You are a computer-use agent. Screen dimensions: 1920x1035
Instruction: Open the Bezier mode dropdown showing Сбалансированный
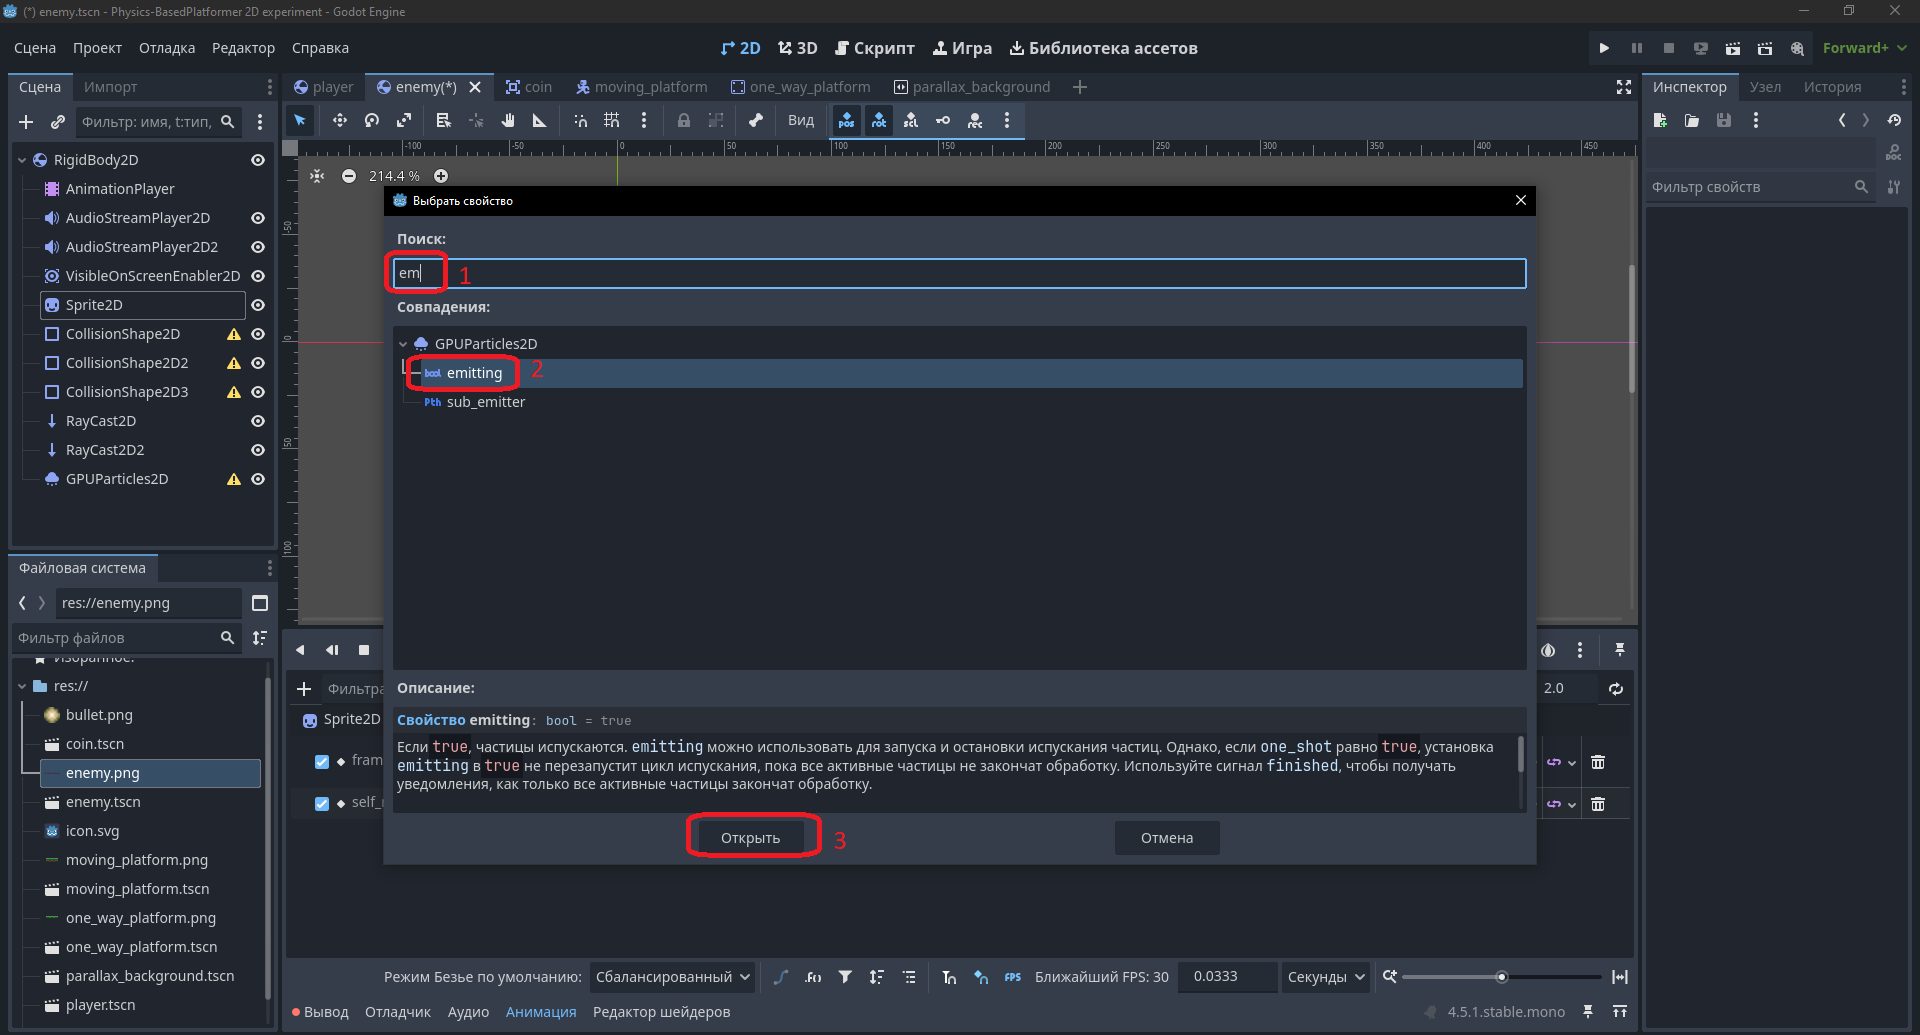672,977
